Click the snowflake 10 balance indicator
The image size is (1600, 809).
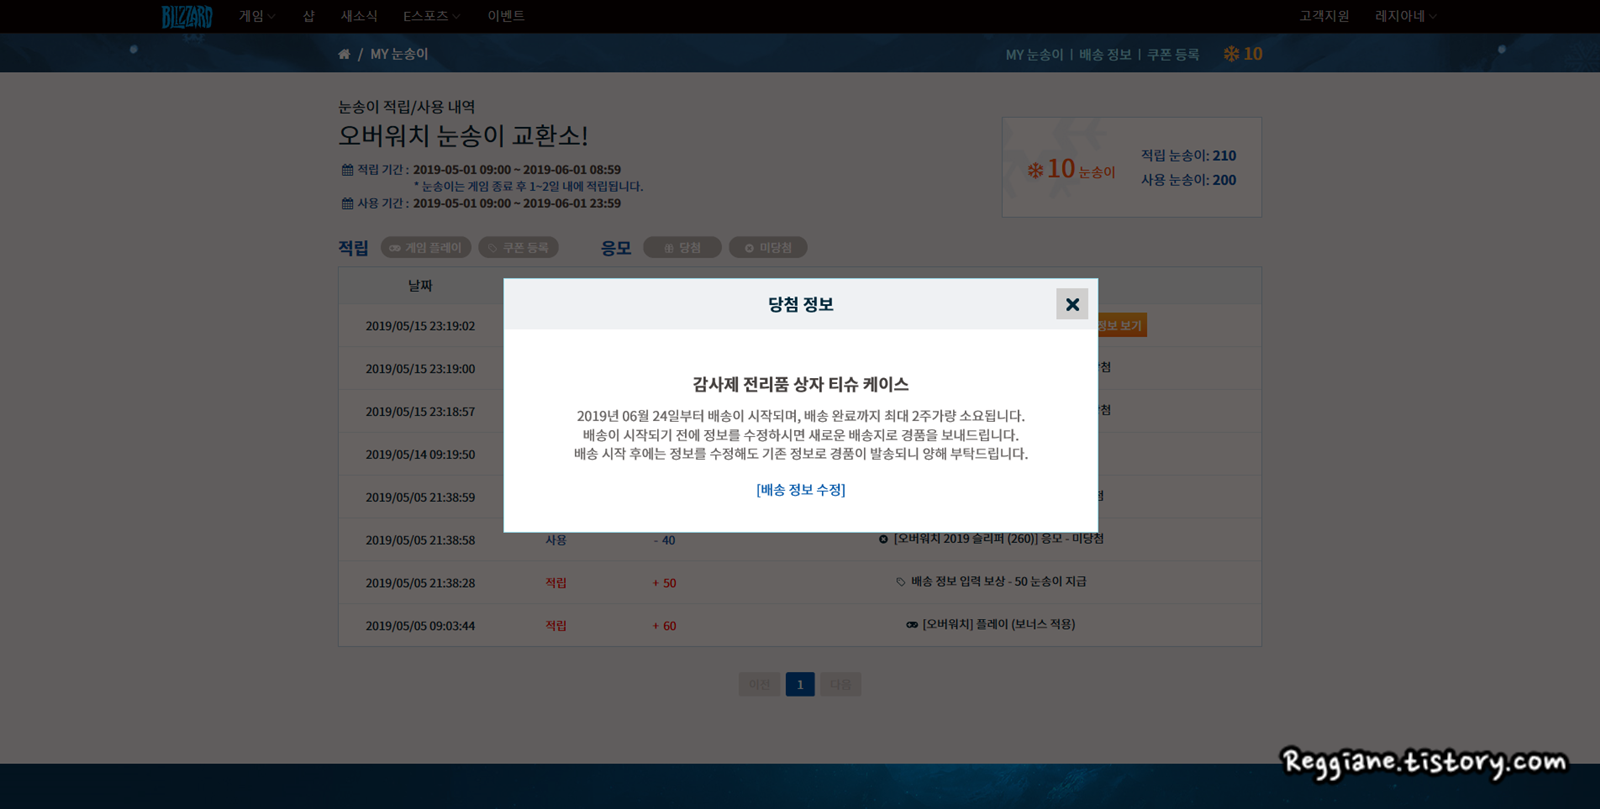pos(1243,54)
